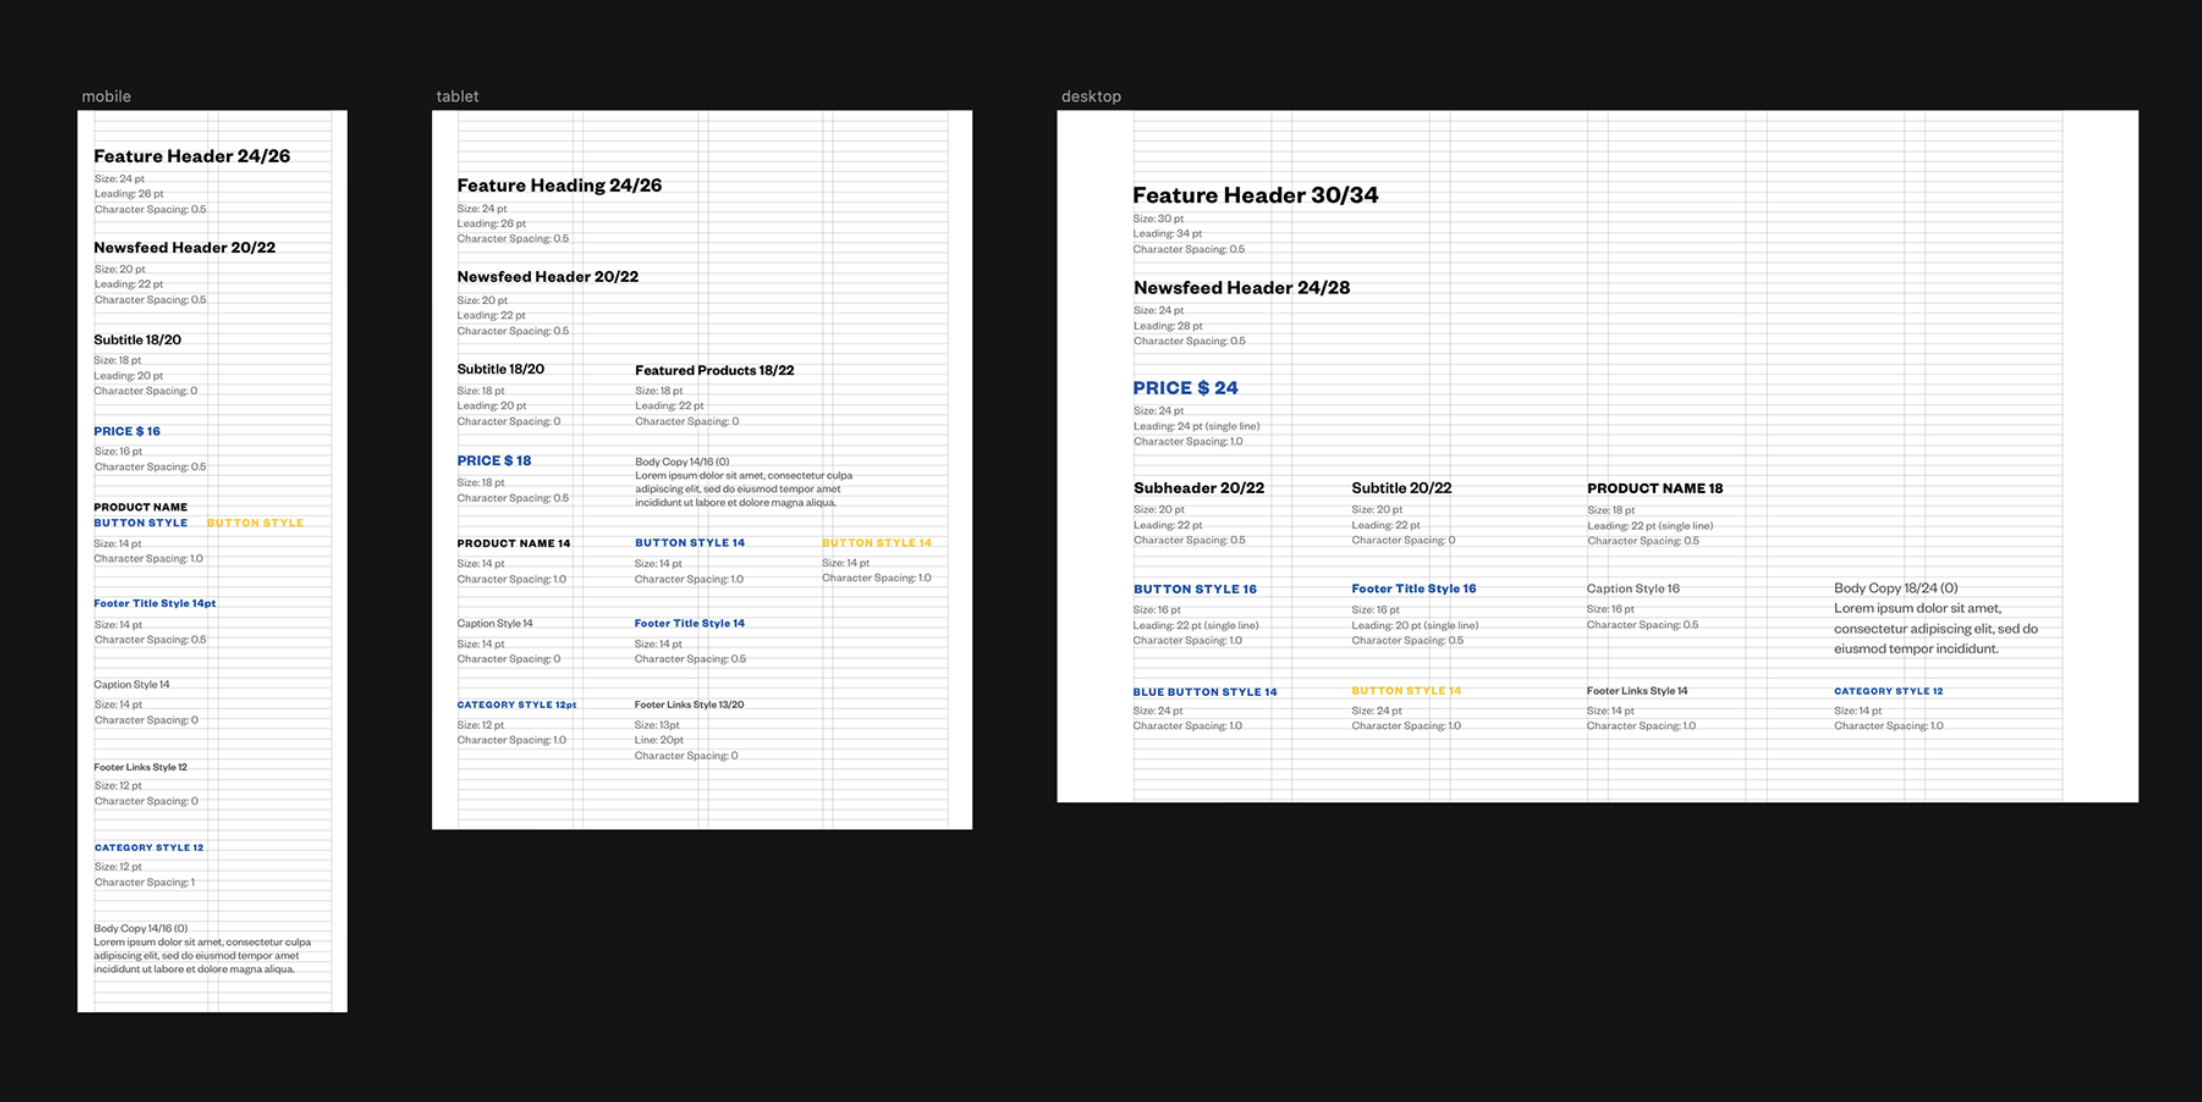Click the blue BUTTON STYLE 16 on desktop

[x=1194, y=589]
